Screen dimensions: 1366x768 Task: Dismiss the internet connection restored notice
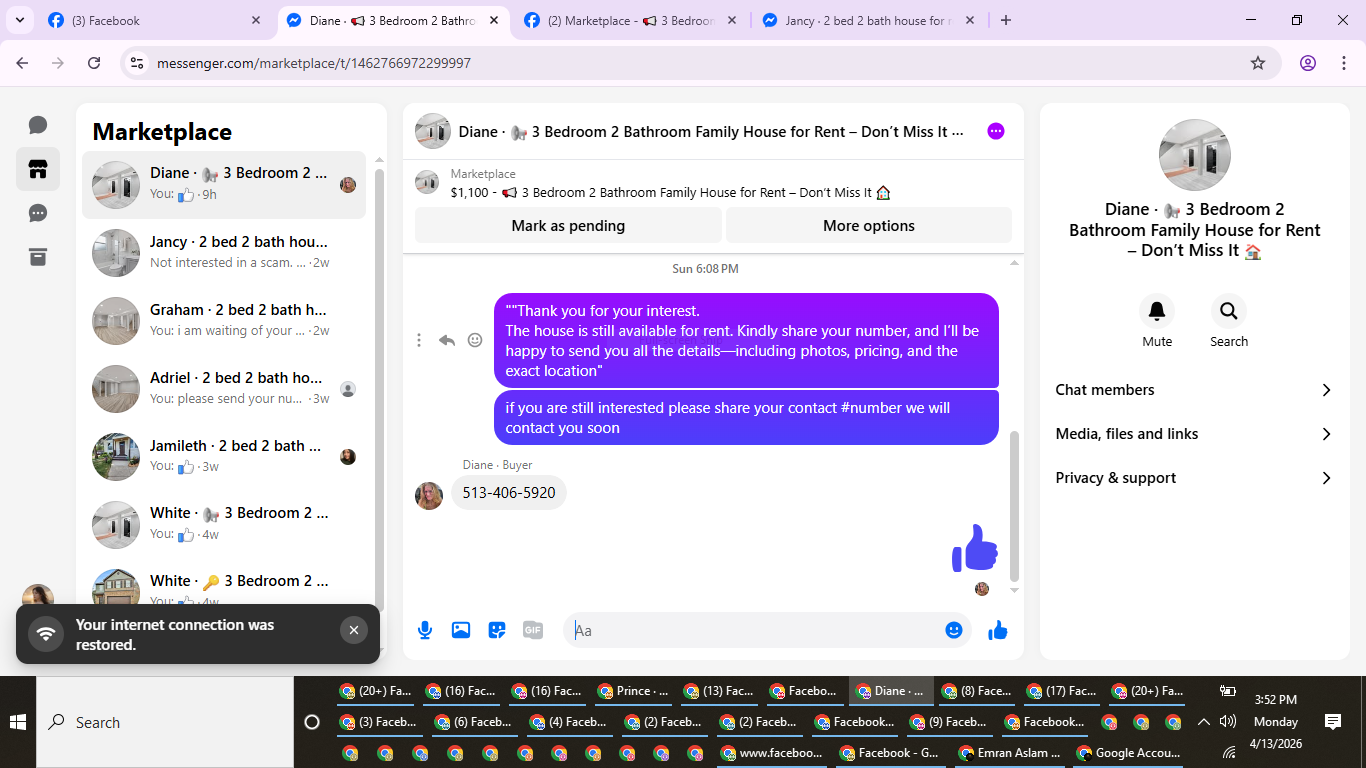(x=353, y=630)
